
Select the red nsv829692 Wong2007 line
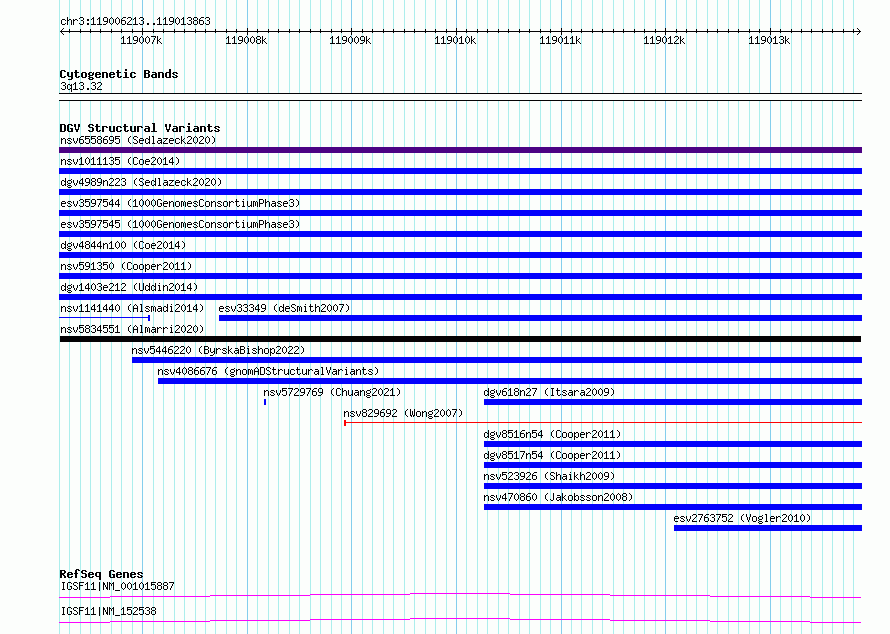[x=603, y=423]
